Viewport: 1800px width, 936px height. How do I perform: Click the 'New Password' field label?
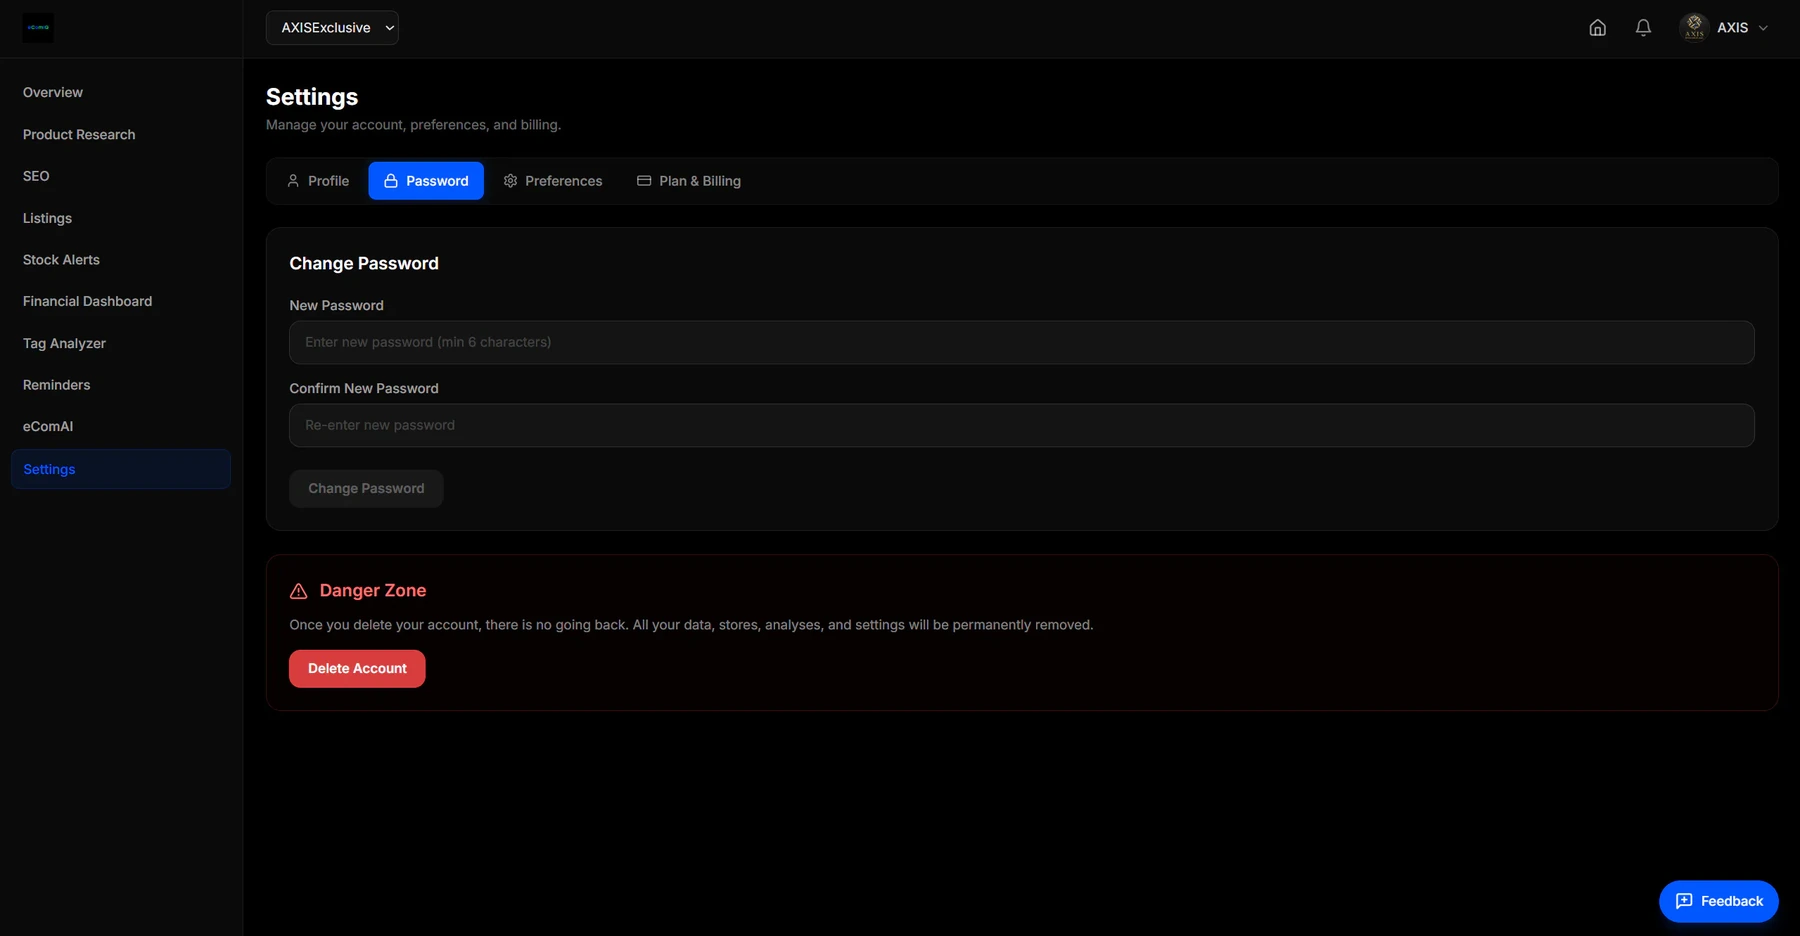336,306
